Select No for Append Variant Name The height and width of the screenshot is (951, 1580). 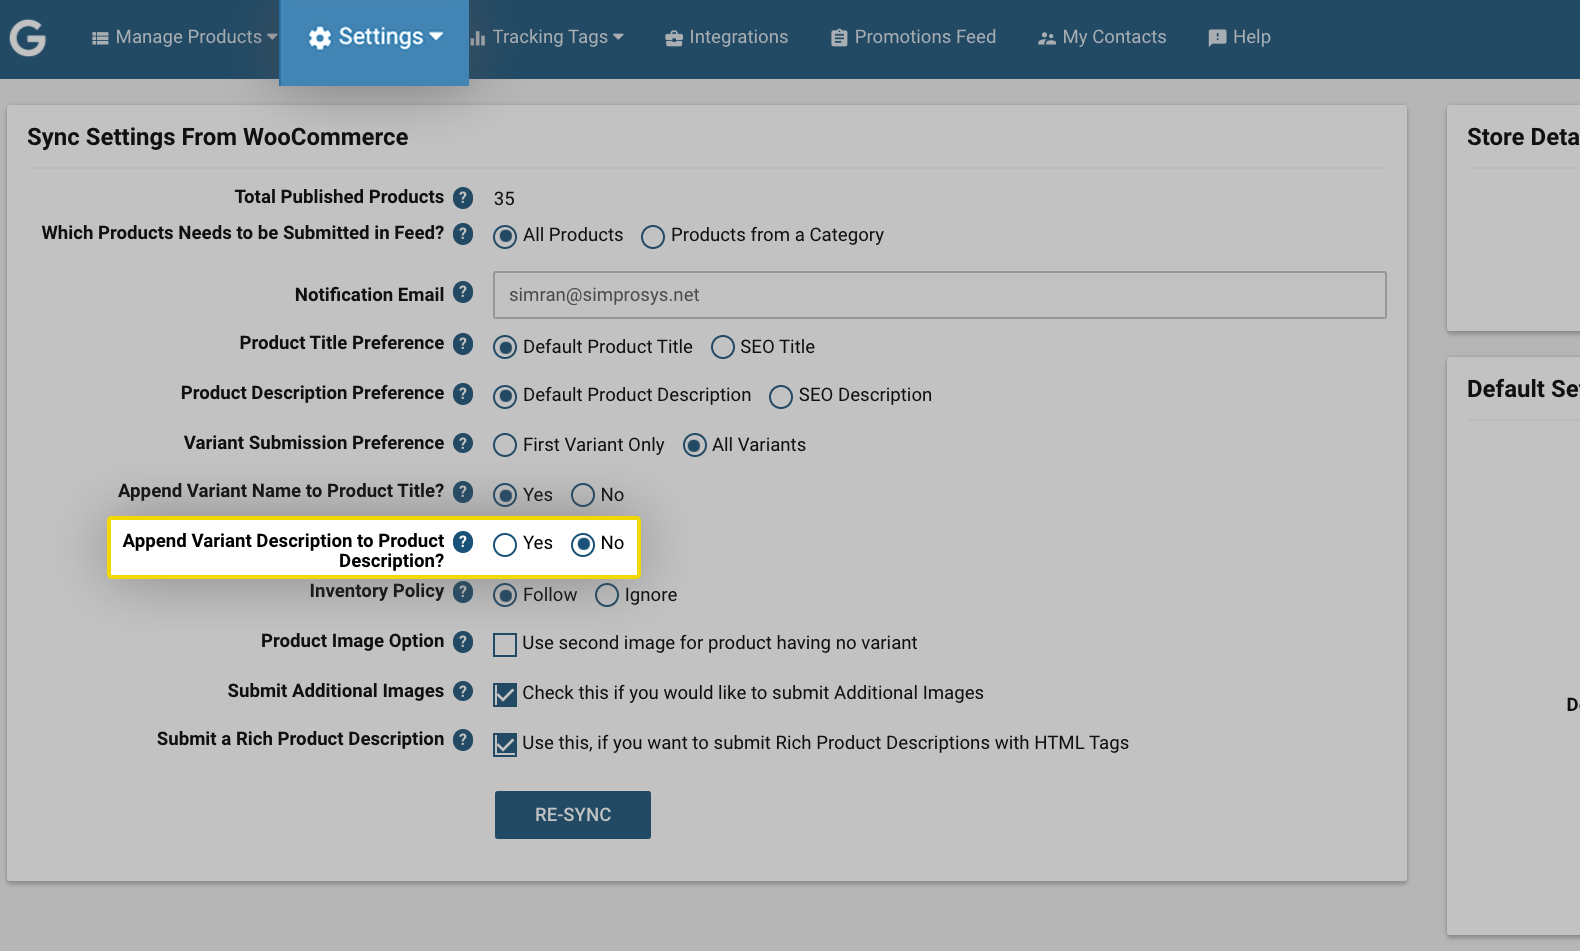pos(583,495)
